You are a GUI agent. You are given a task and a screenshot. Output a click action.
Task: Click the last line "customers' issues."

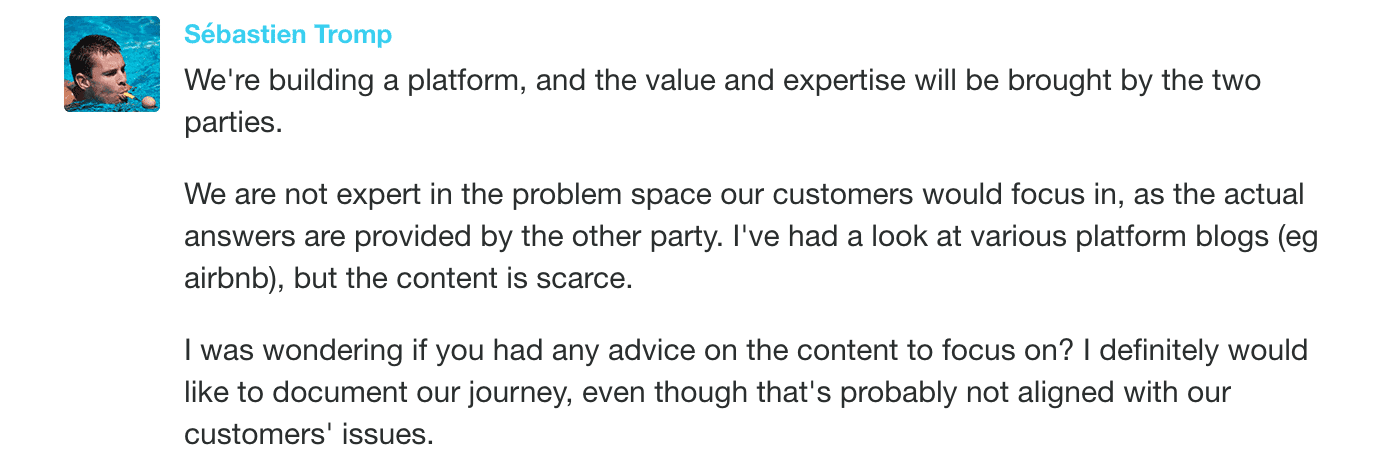coord(309,436)
